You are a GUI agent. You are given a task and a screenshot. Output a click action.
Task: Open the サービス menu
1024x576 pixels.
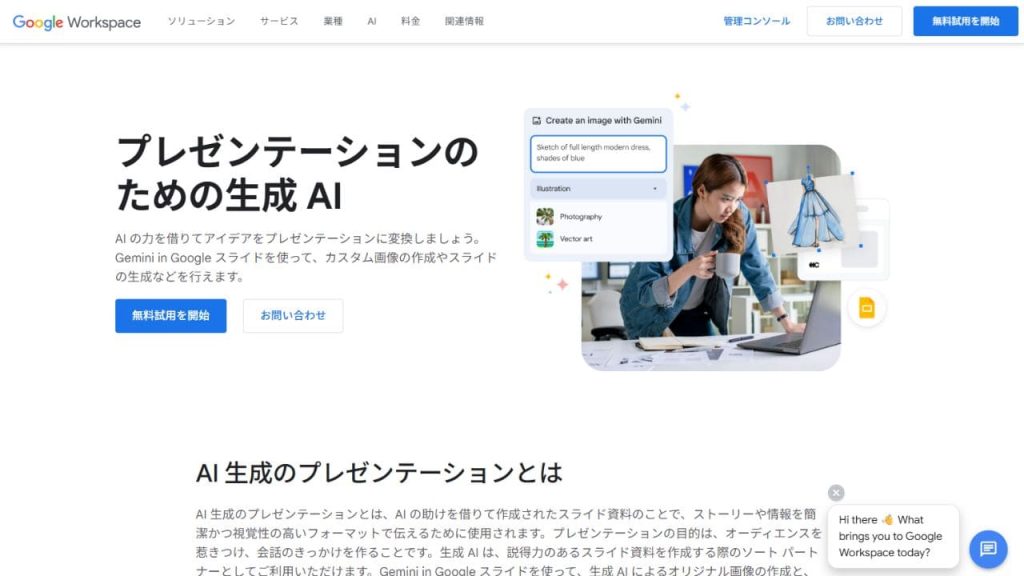279,22
